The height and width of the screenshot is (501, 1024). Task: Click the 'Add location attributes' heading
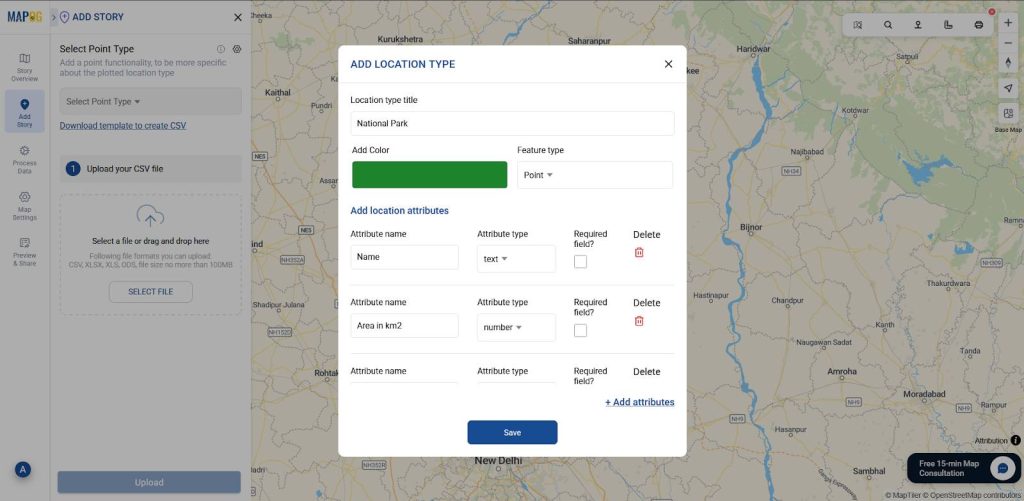pyautogui.click(x=400, y=210)
